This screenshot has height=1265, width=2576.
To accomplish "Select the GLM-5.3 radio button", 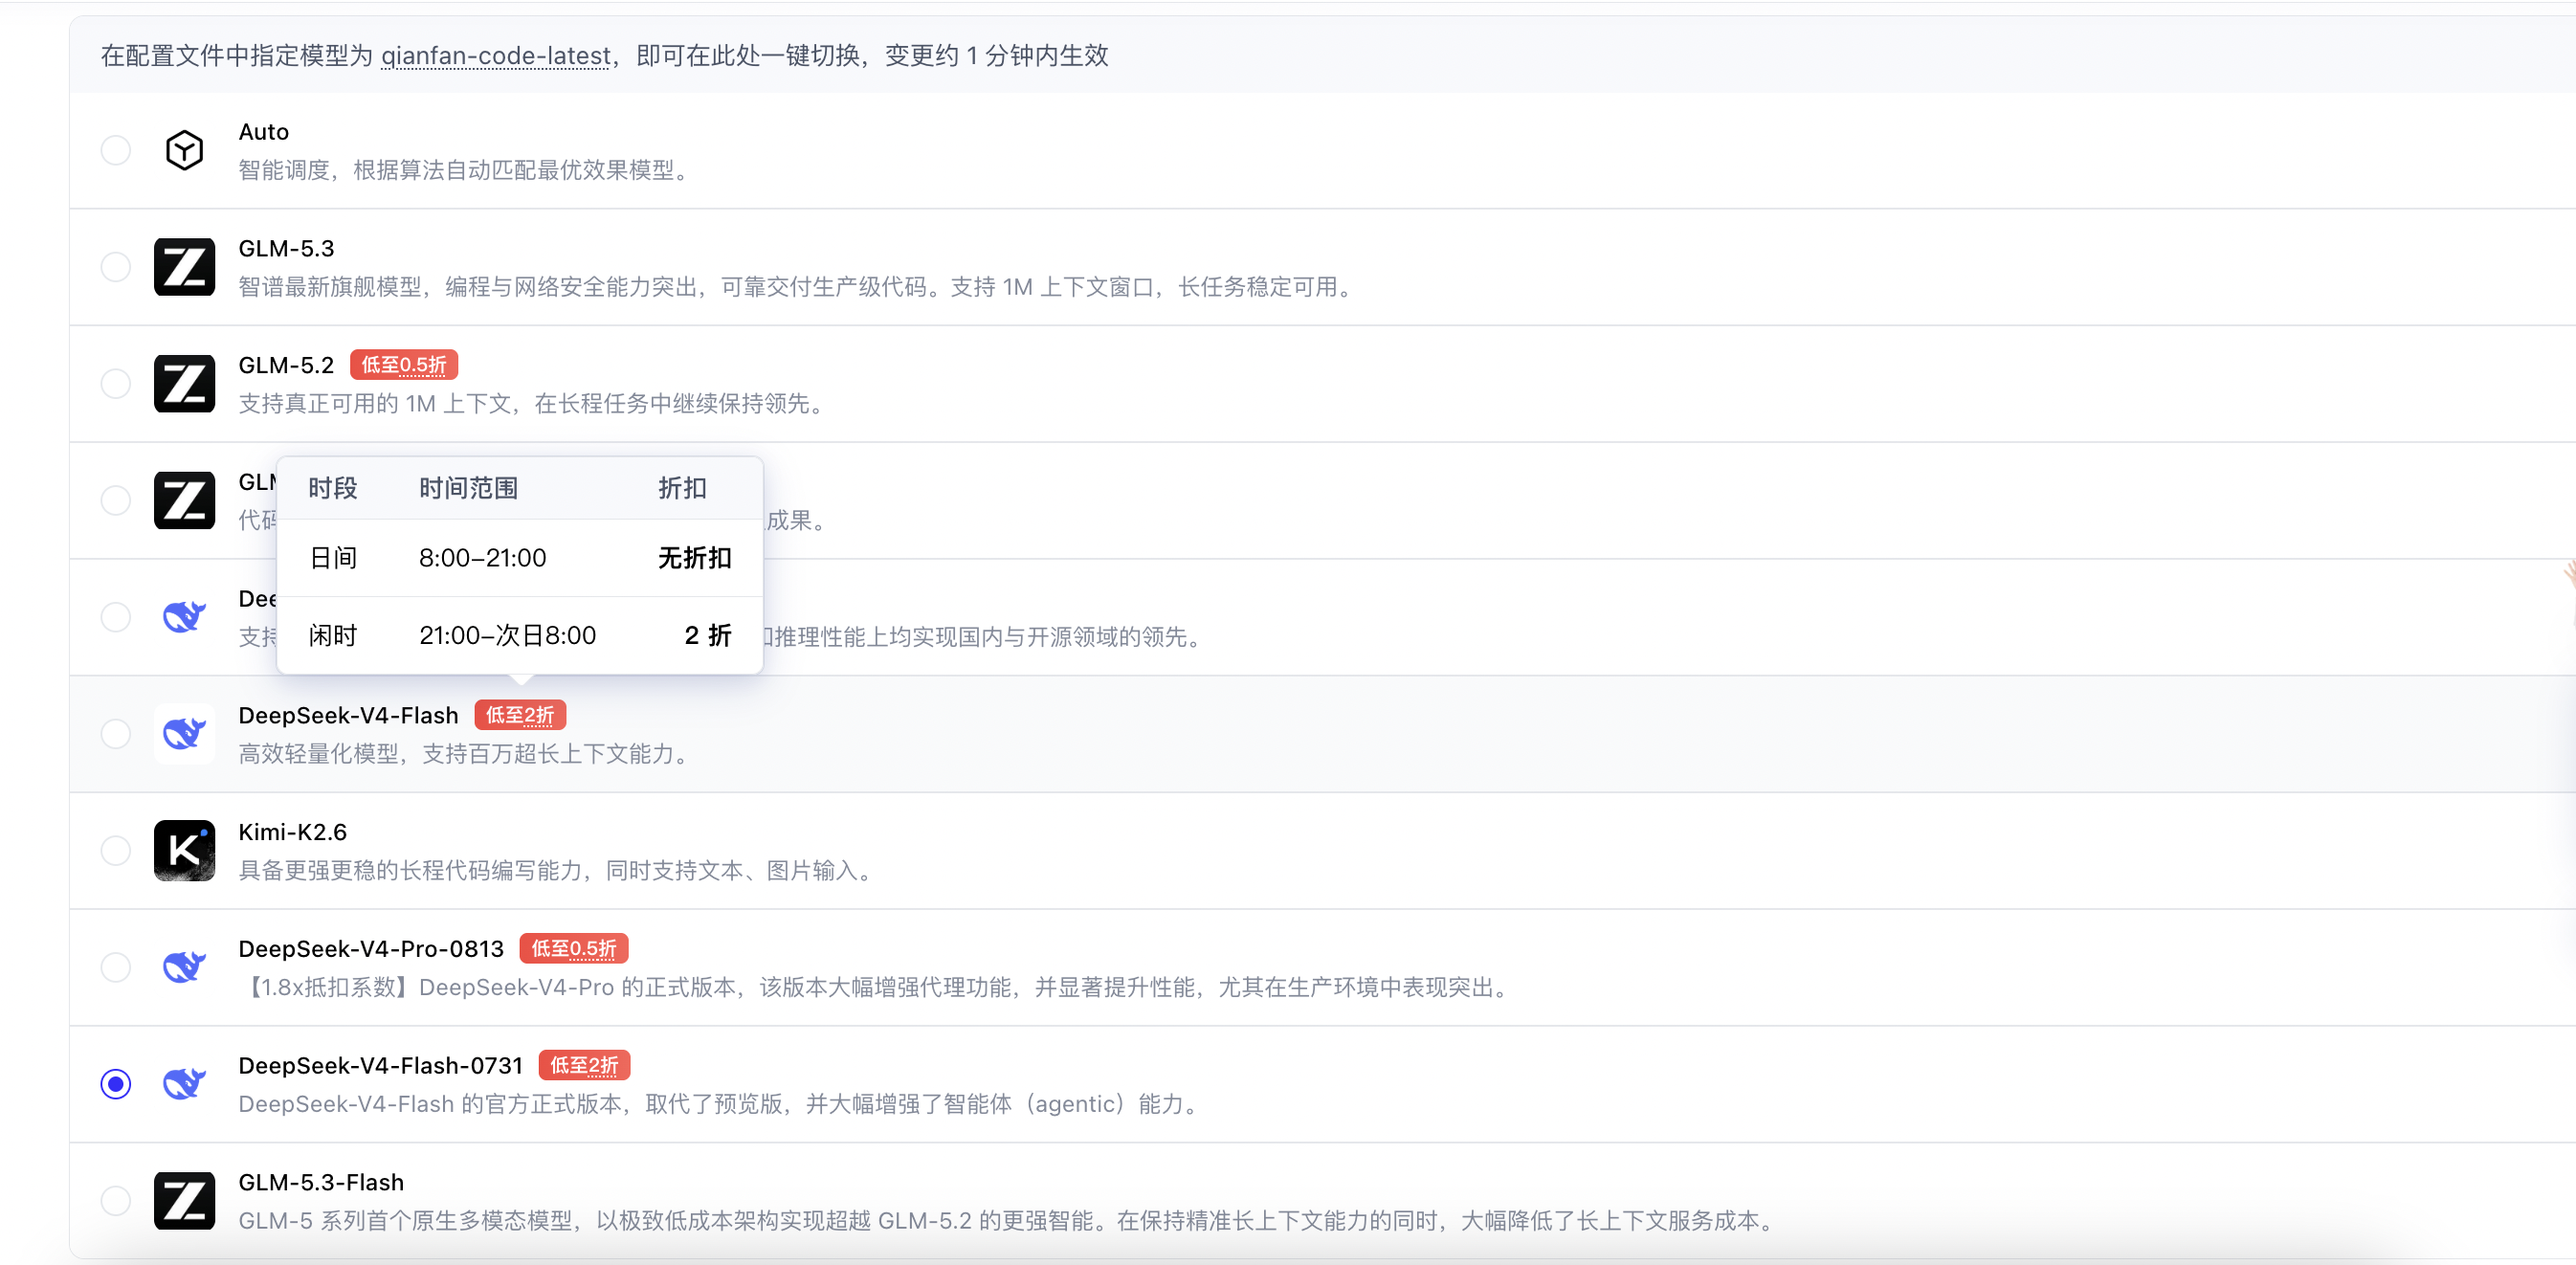I will [x=116, y=267].
